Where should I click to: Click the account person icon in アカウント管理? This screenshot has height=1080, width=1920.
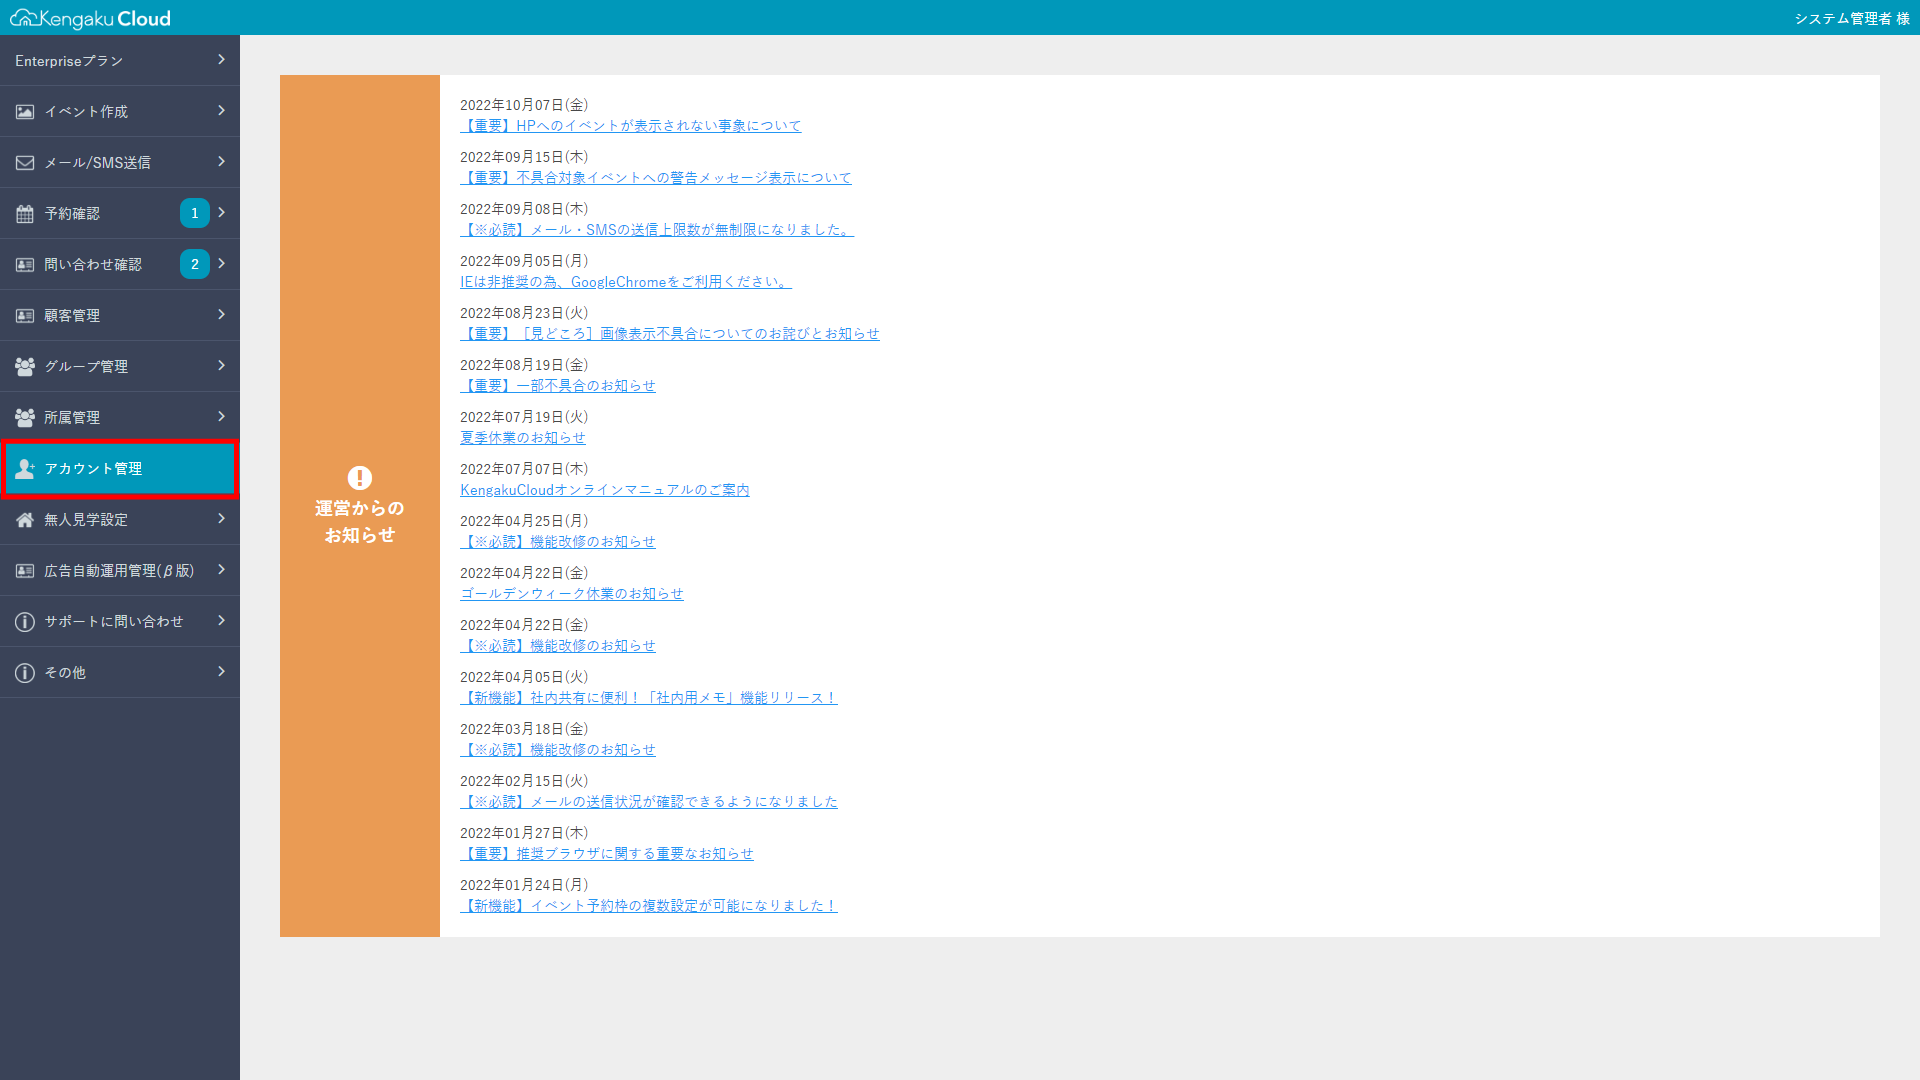coord(24,468)
